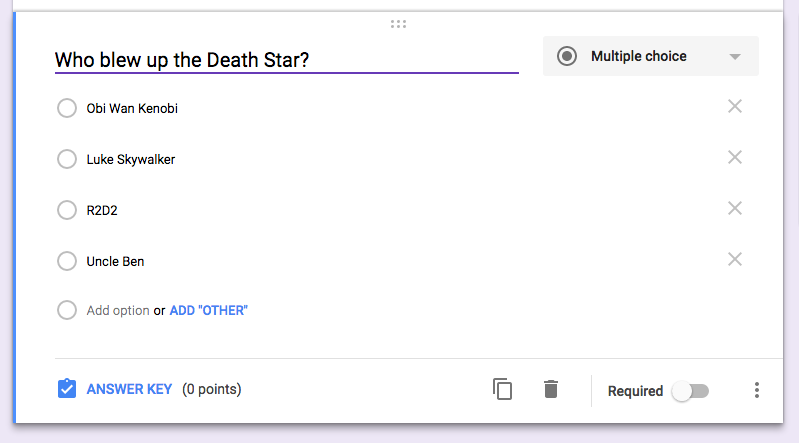Grab the drag handle dots above the question
The image size is (799, 443).
coord(398,24)
